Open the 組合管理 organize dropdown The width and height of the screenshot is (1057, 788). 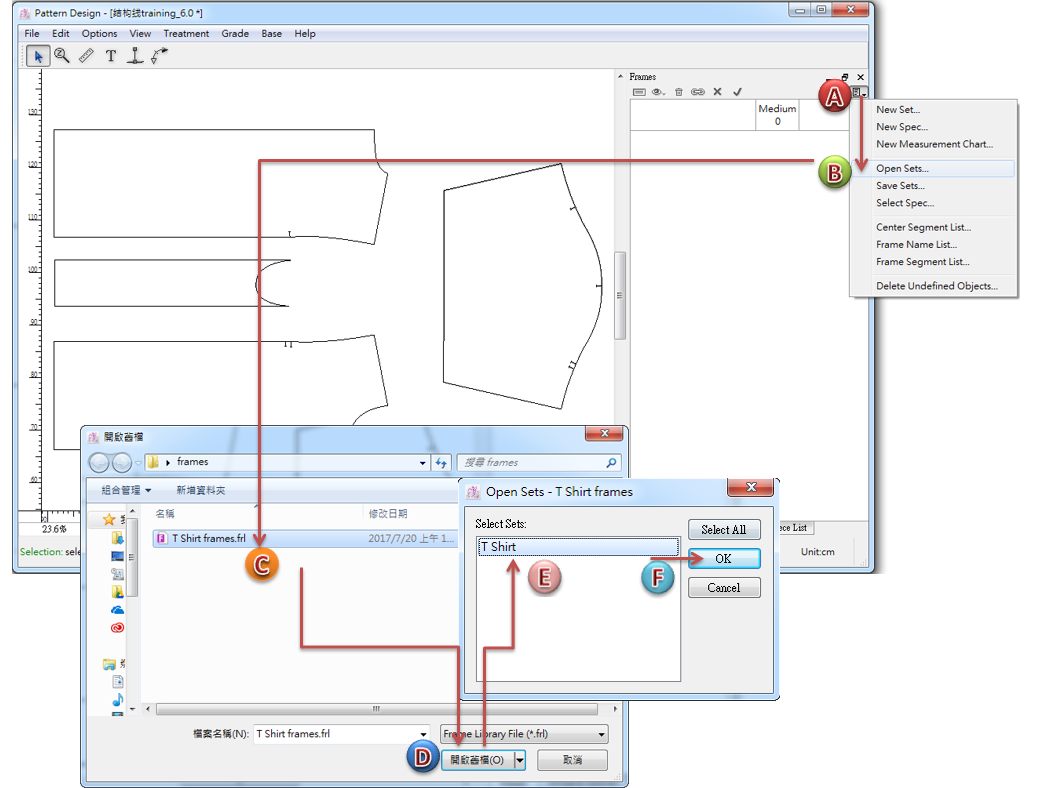(126, 490)
